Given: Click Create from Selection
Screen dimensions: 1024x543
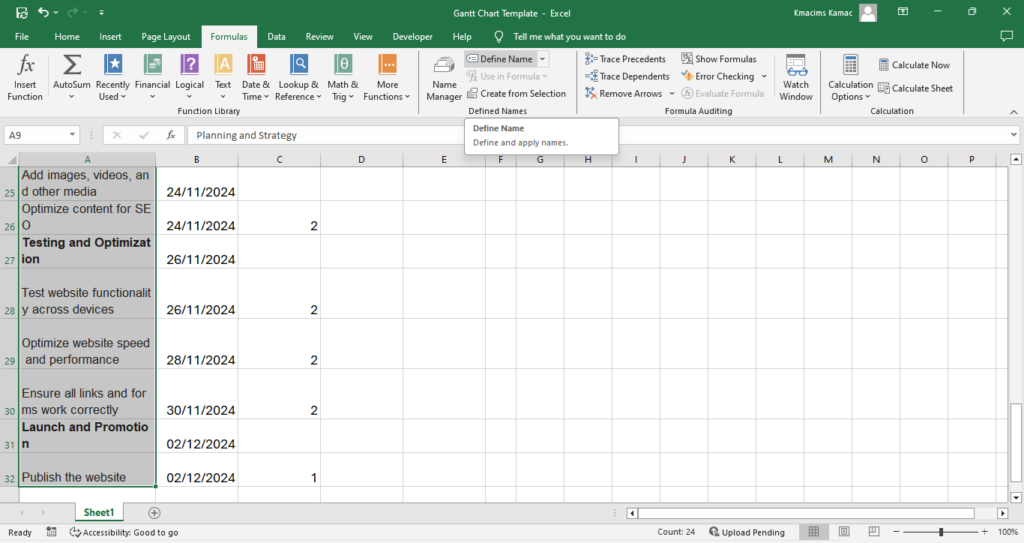Looking at the screenshot, I should (517, 93).
